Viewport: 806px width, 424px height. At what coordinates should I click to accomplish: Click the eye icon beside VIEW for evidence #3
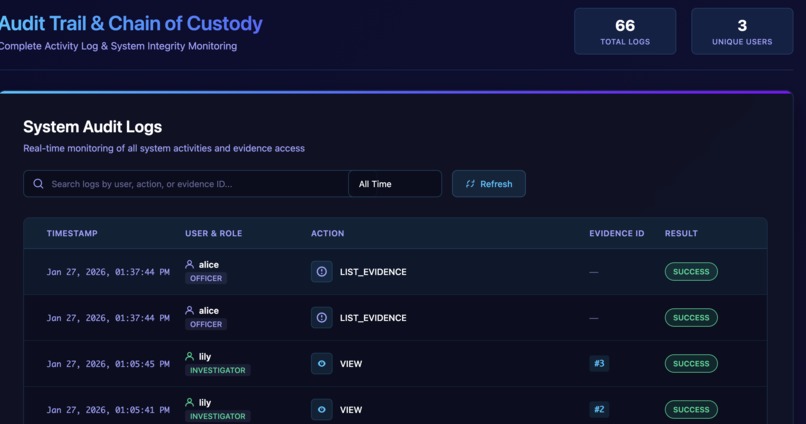point(322,363)
